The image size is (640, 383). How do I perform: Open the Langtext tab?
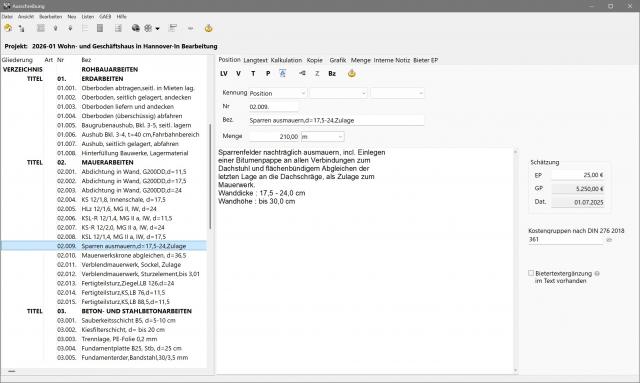pos(256,60)
